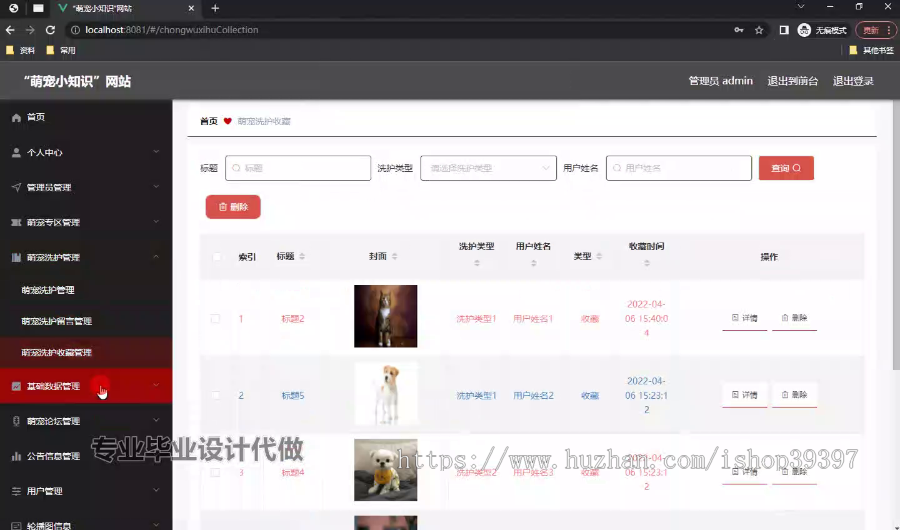Click the 个人中心 person icon
The width and height of the screenshot is (900, 530).
tap(16, 152)
